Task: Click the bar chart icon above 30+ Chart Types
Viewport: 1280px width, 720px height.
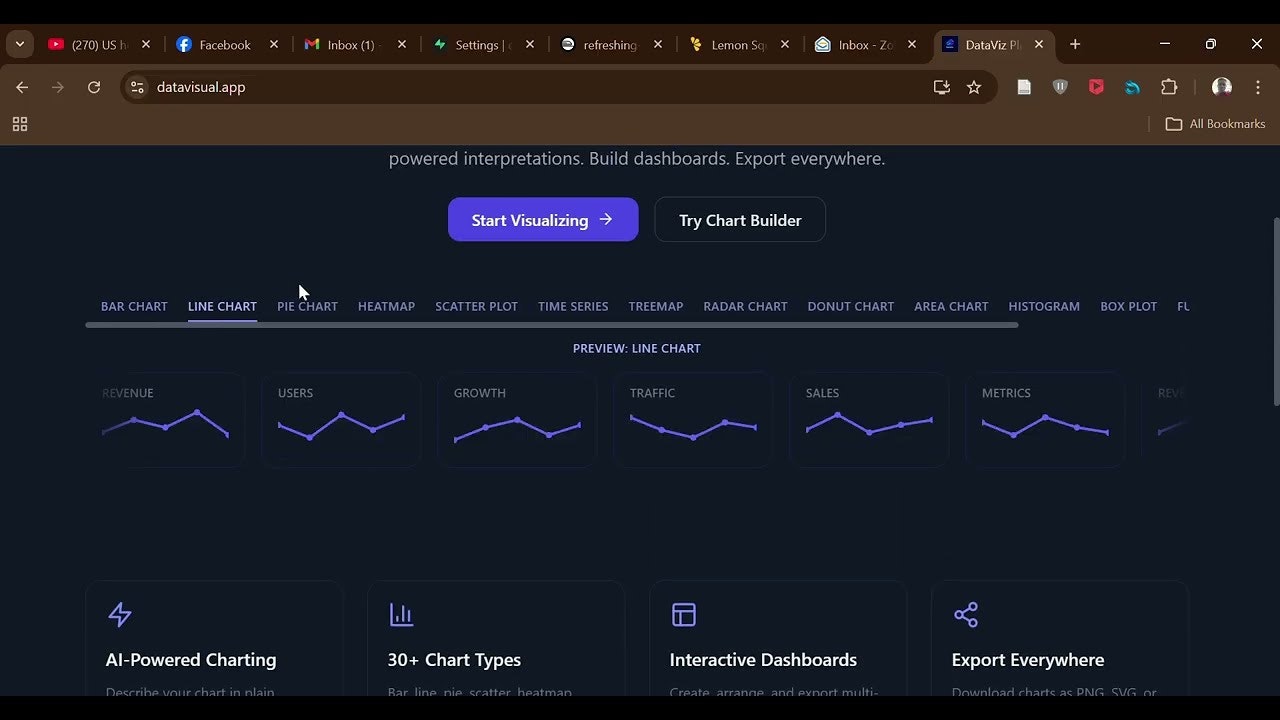Action: [x=402, y=614]
